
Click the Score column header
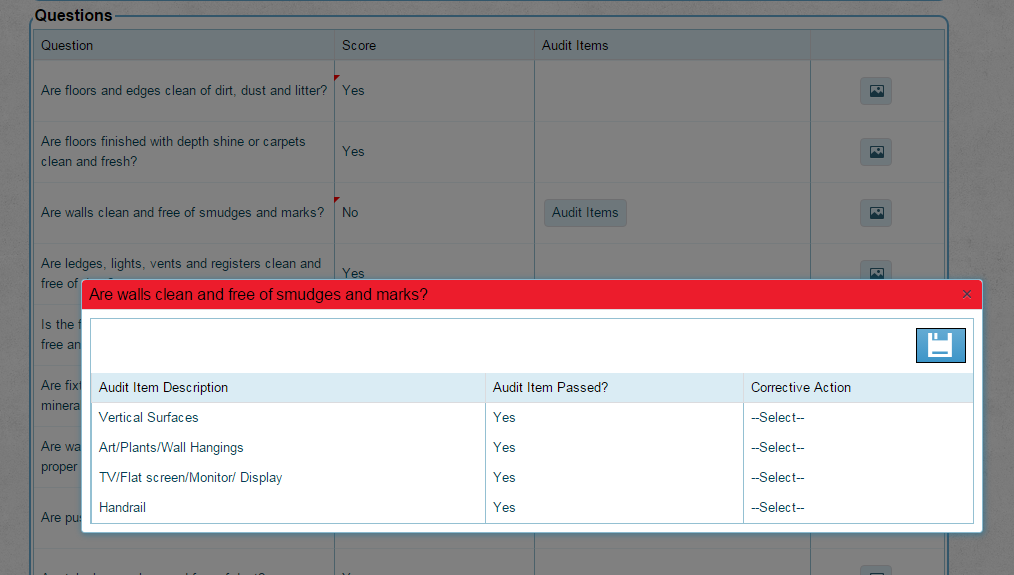point(359,46)
